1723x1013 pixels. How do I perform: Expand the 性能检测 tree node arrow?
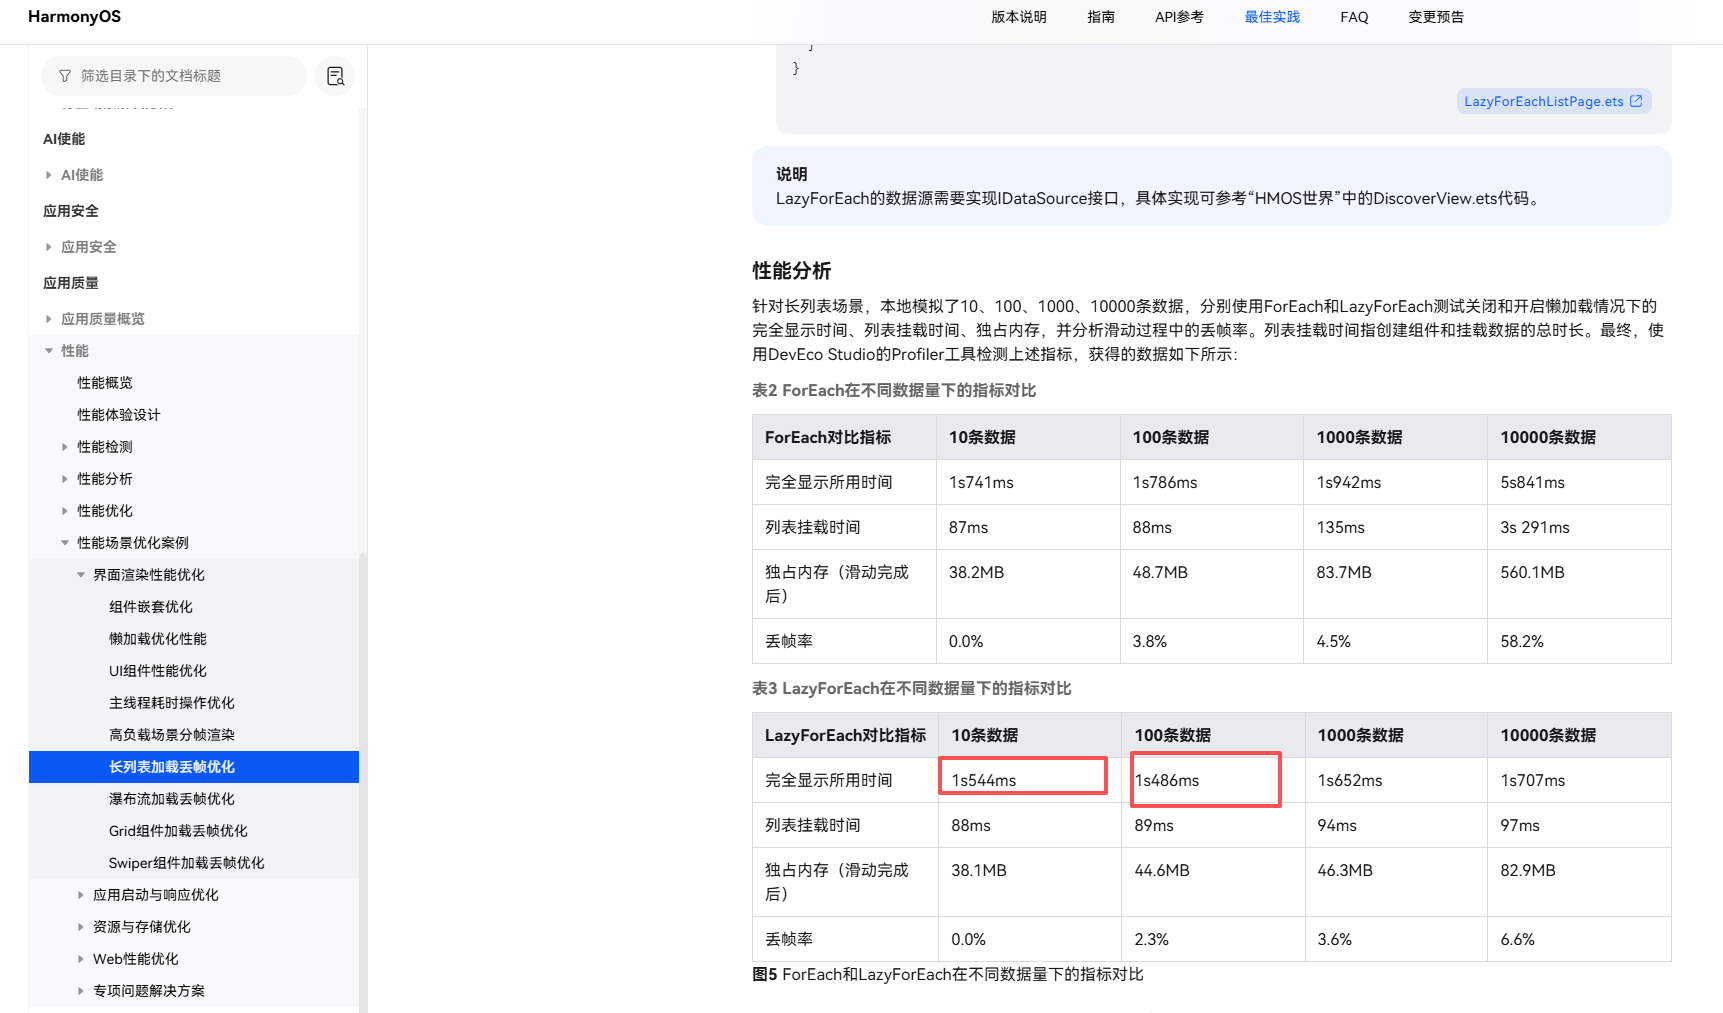[x=65, y=447]
